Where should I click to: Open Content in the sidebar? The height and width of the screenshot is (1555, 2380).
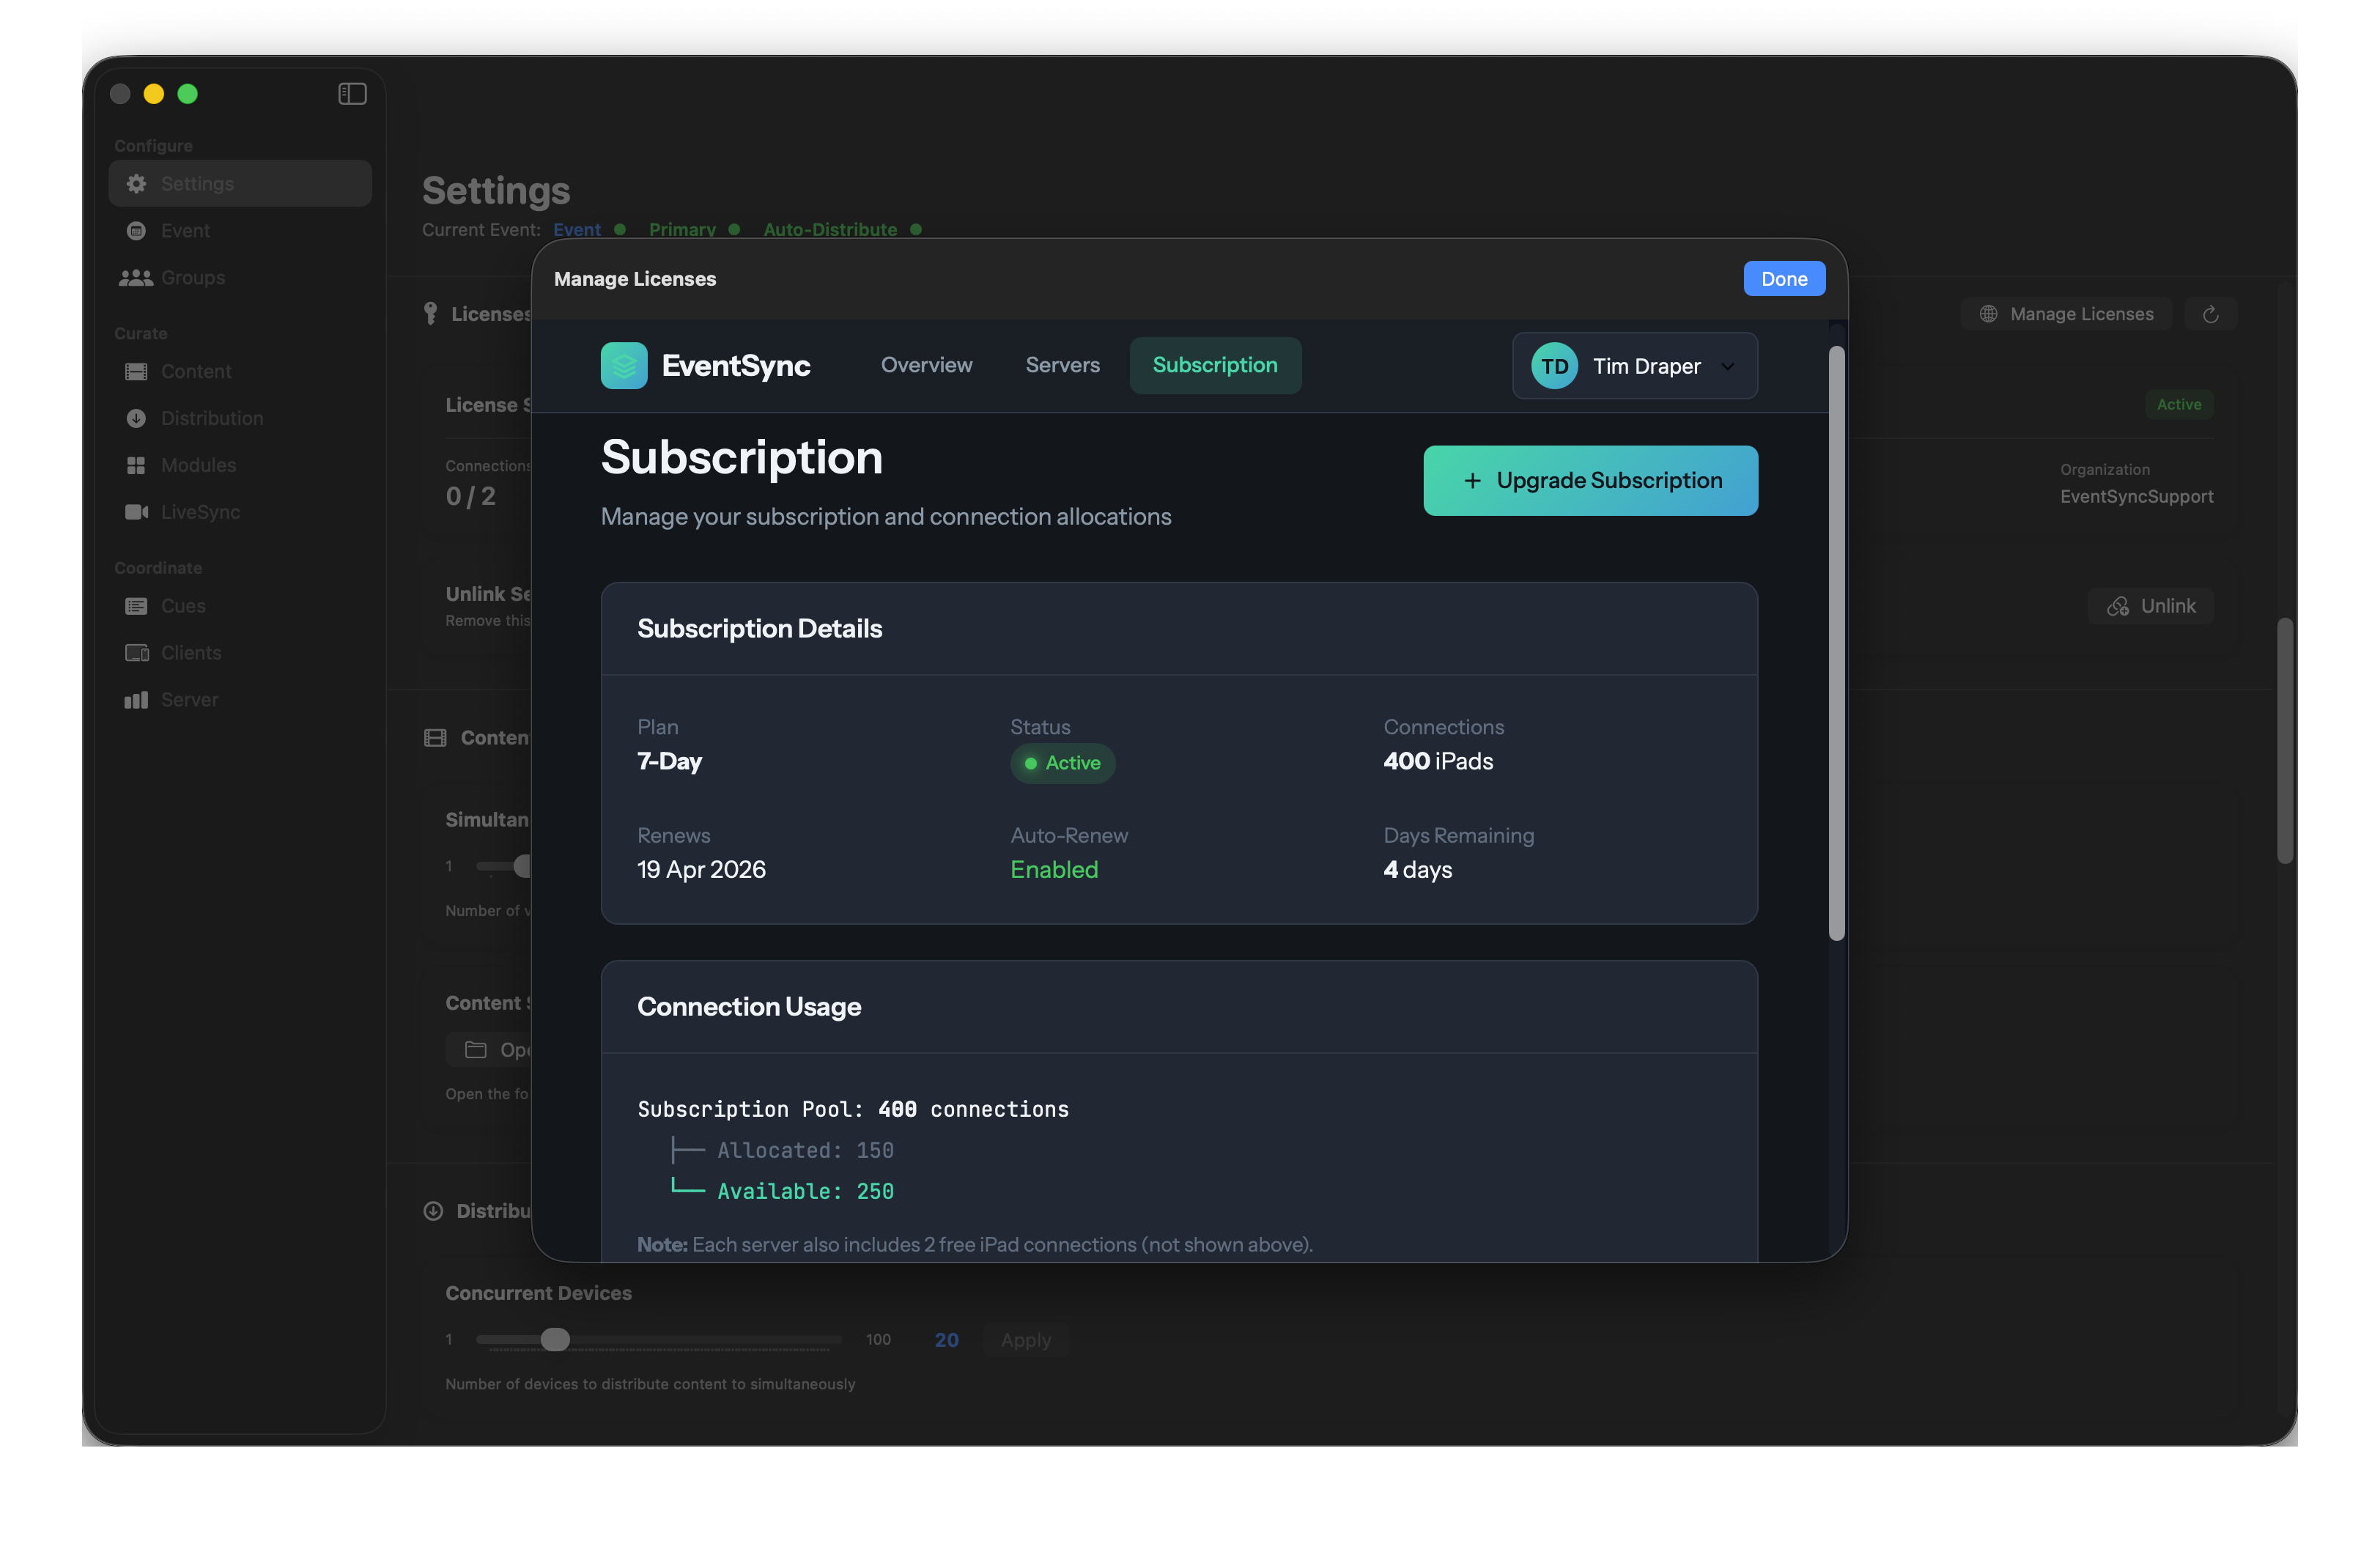click(240, 372)
